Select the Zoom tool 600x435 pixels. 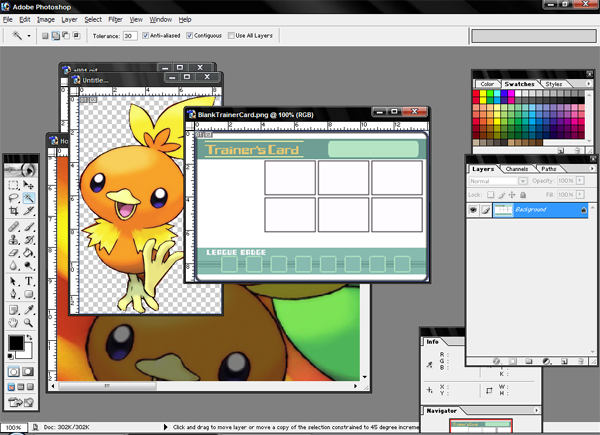(28, 323)
